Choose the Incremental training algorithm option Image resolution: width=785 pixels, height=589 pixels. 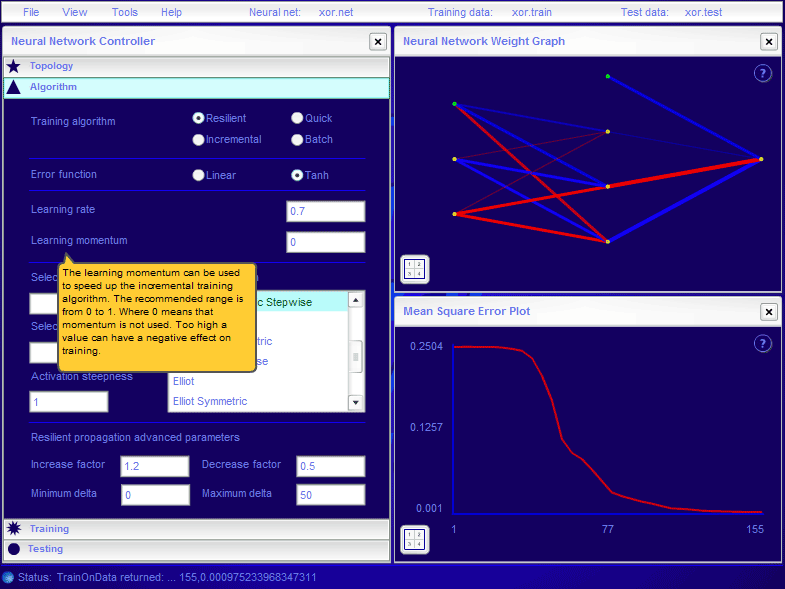[198, 140]
